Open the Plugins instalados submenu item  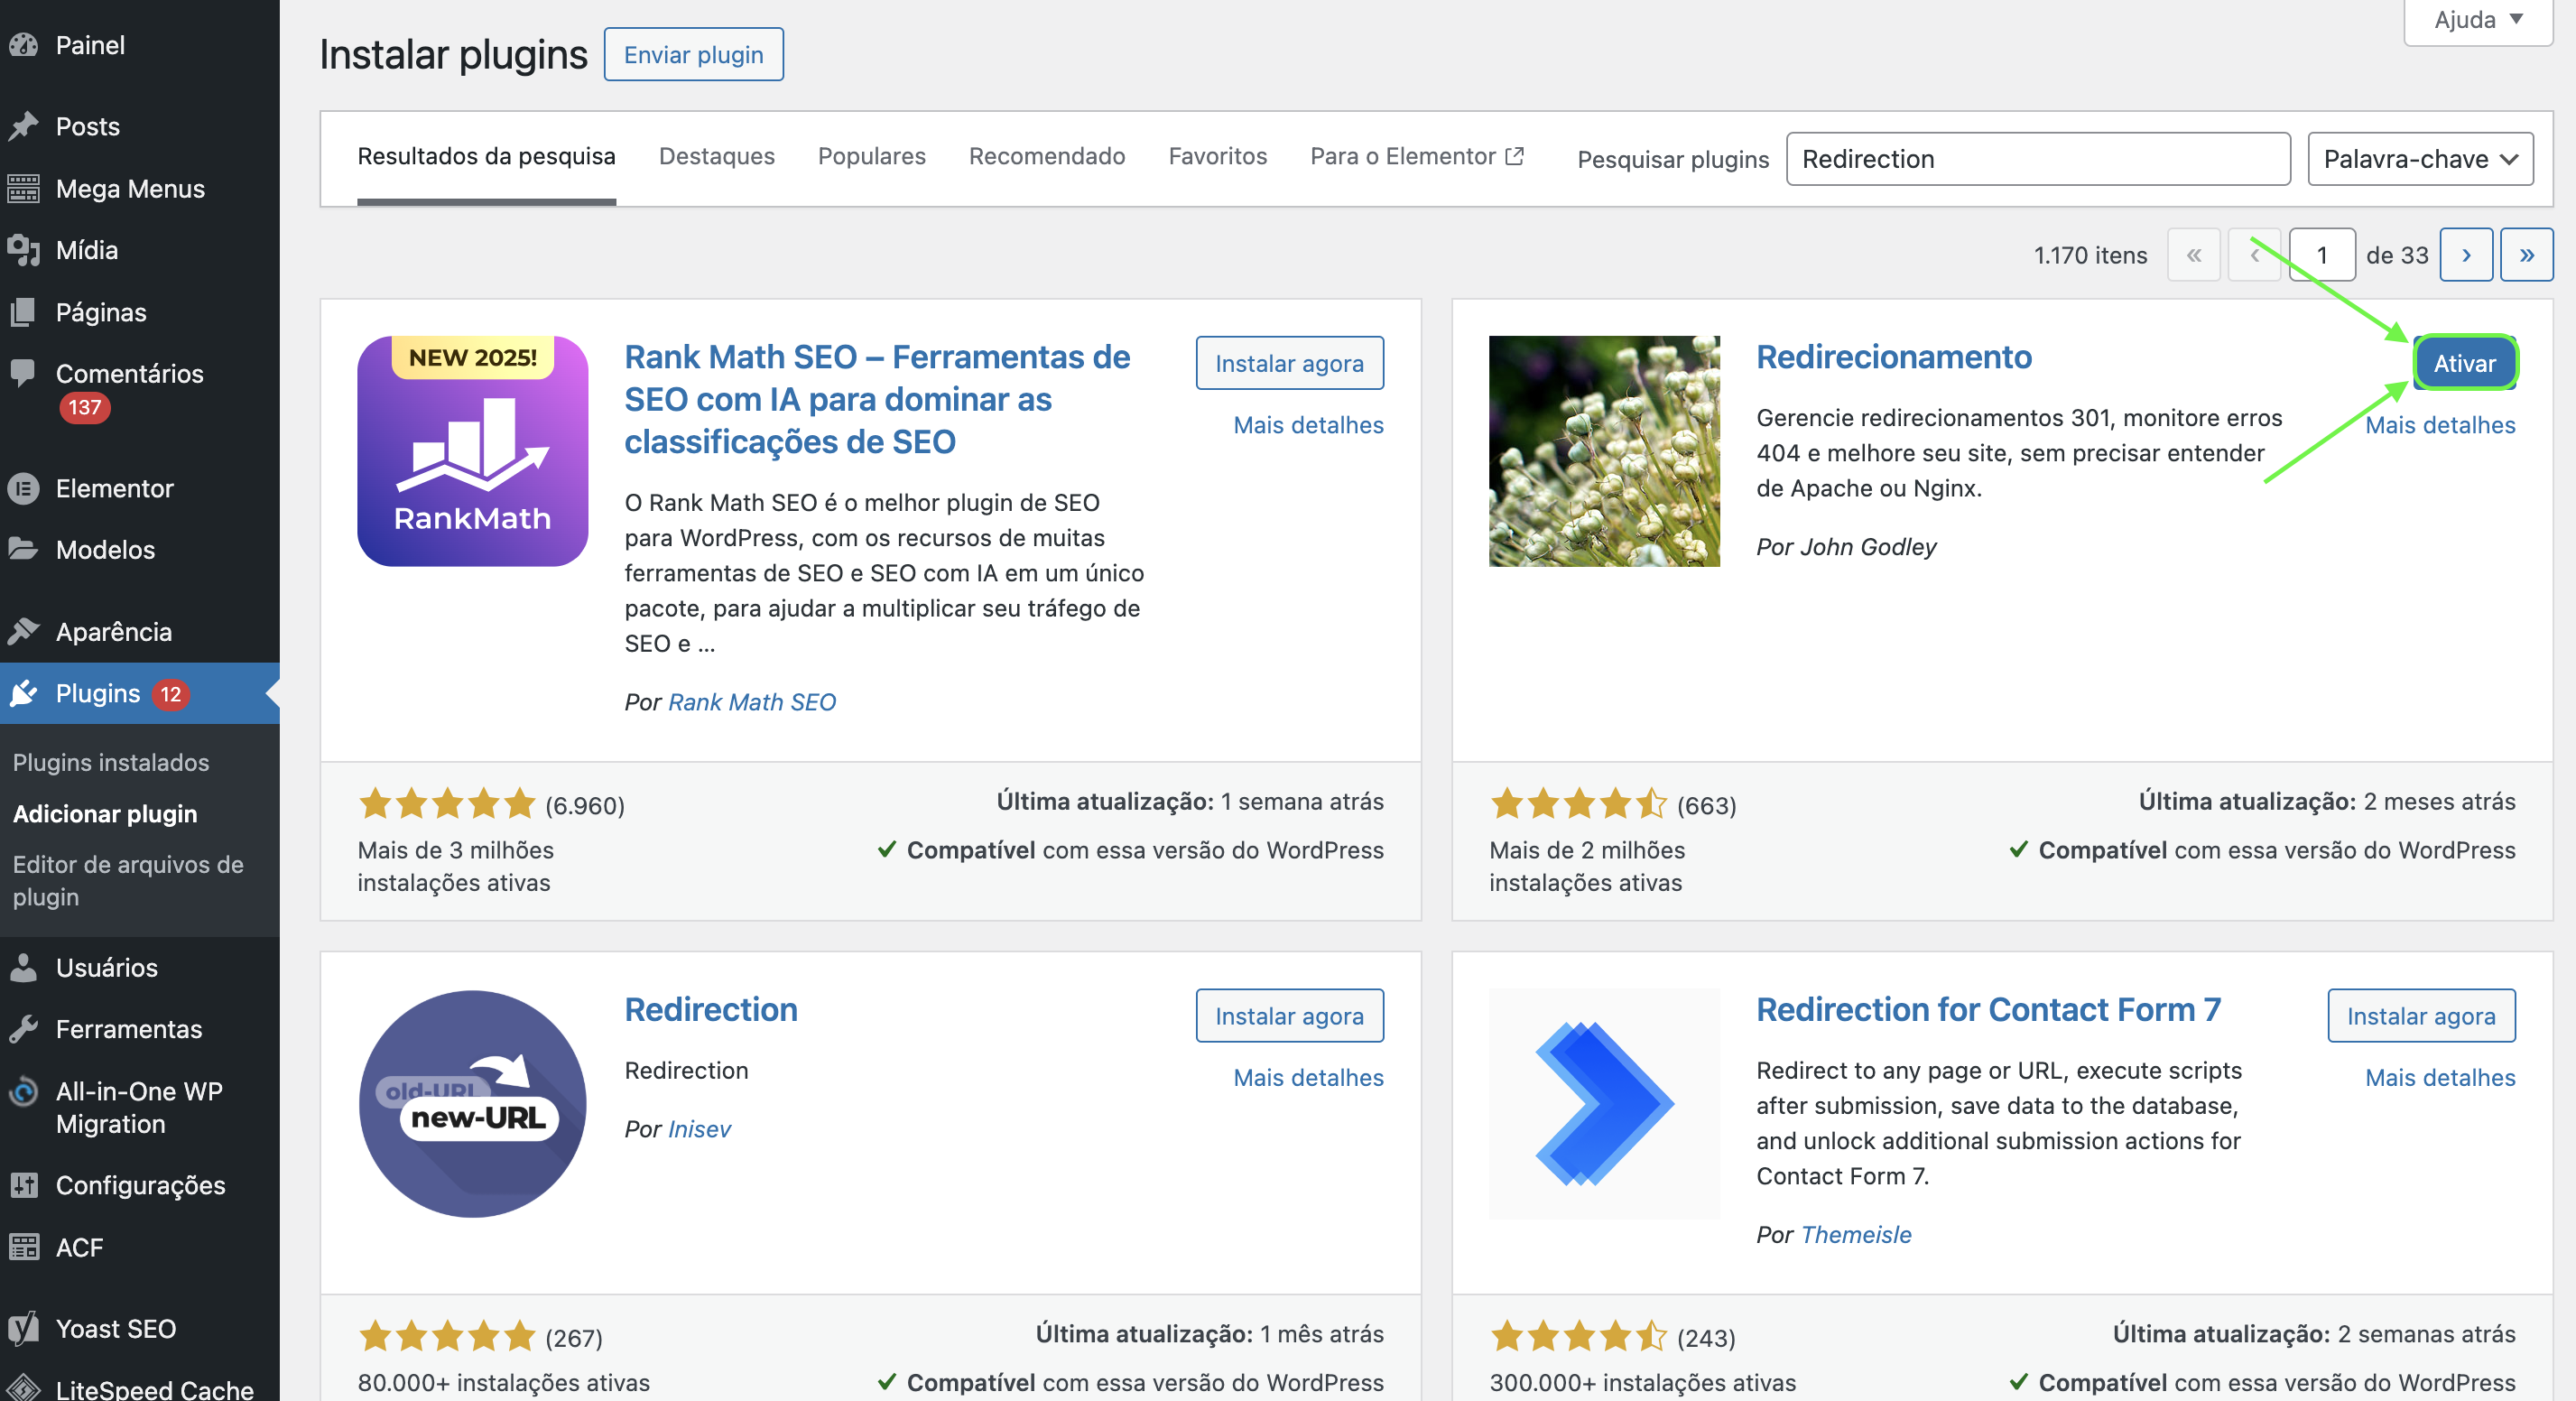click(x=111, y=762)
